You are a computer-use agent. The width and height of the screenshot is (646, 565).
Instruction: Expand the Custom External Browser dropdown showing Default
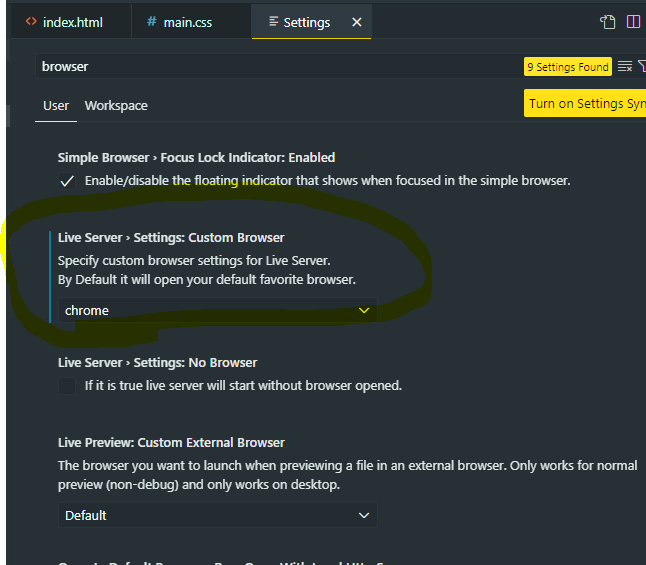tap(218, 515)
